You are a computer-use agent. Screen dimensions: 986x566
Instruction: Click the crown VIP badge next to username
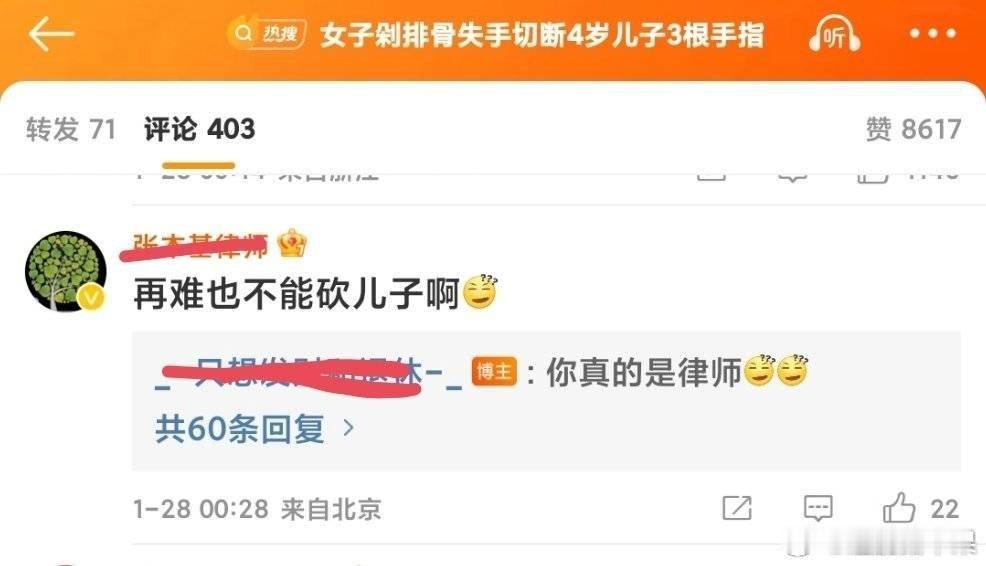pos(292,244)
